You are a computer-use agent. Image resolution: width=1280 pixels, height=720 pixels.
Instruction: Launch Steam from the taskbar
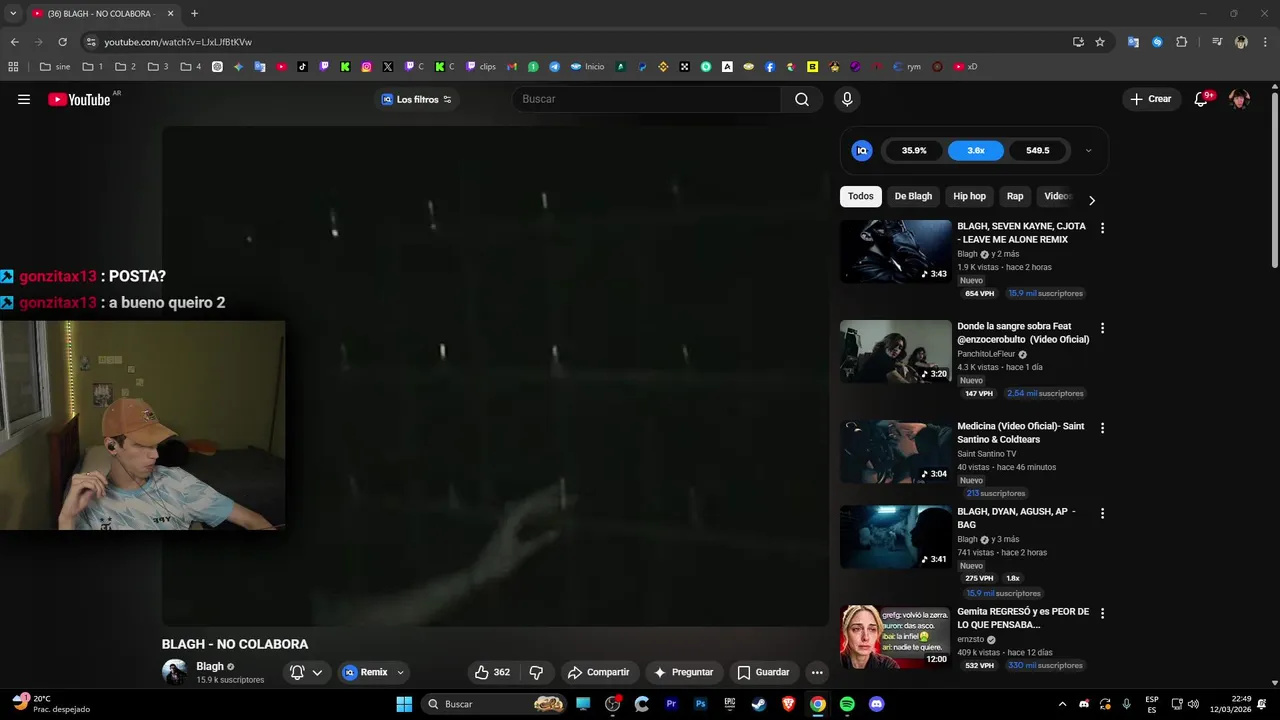pyautogui.click(x=758, y=704)
